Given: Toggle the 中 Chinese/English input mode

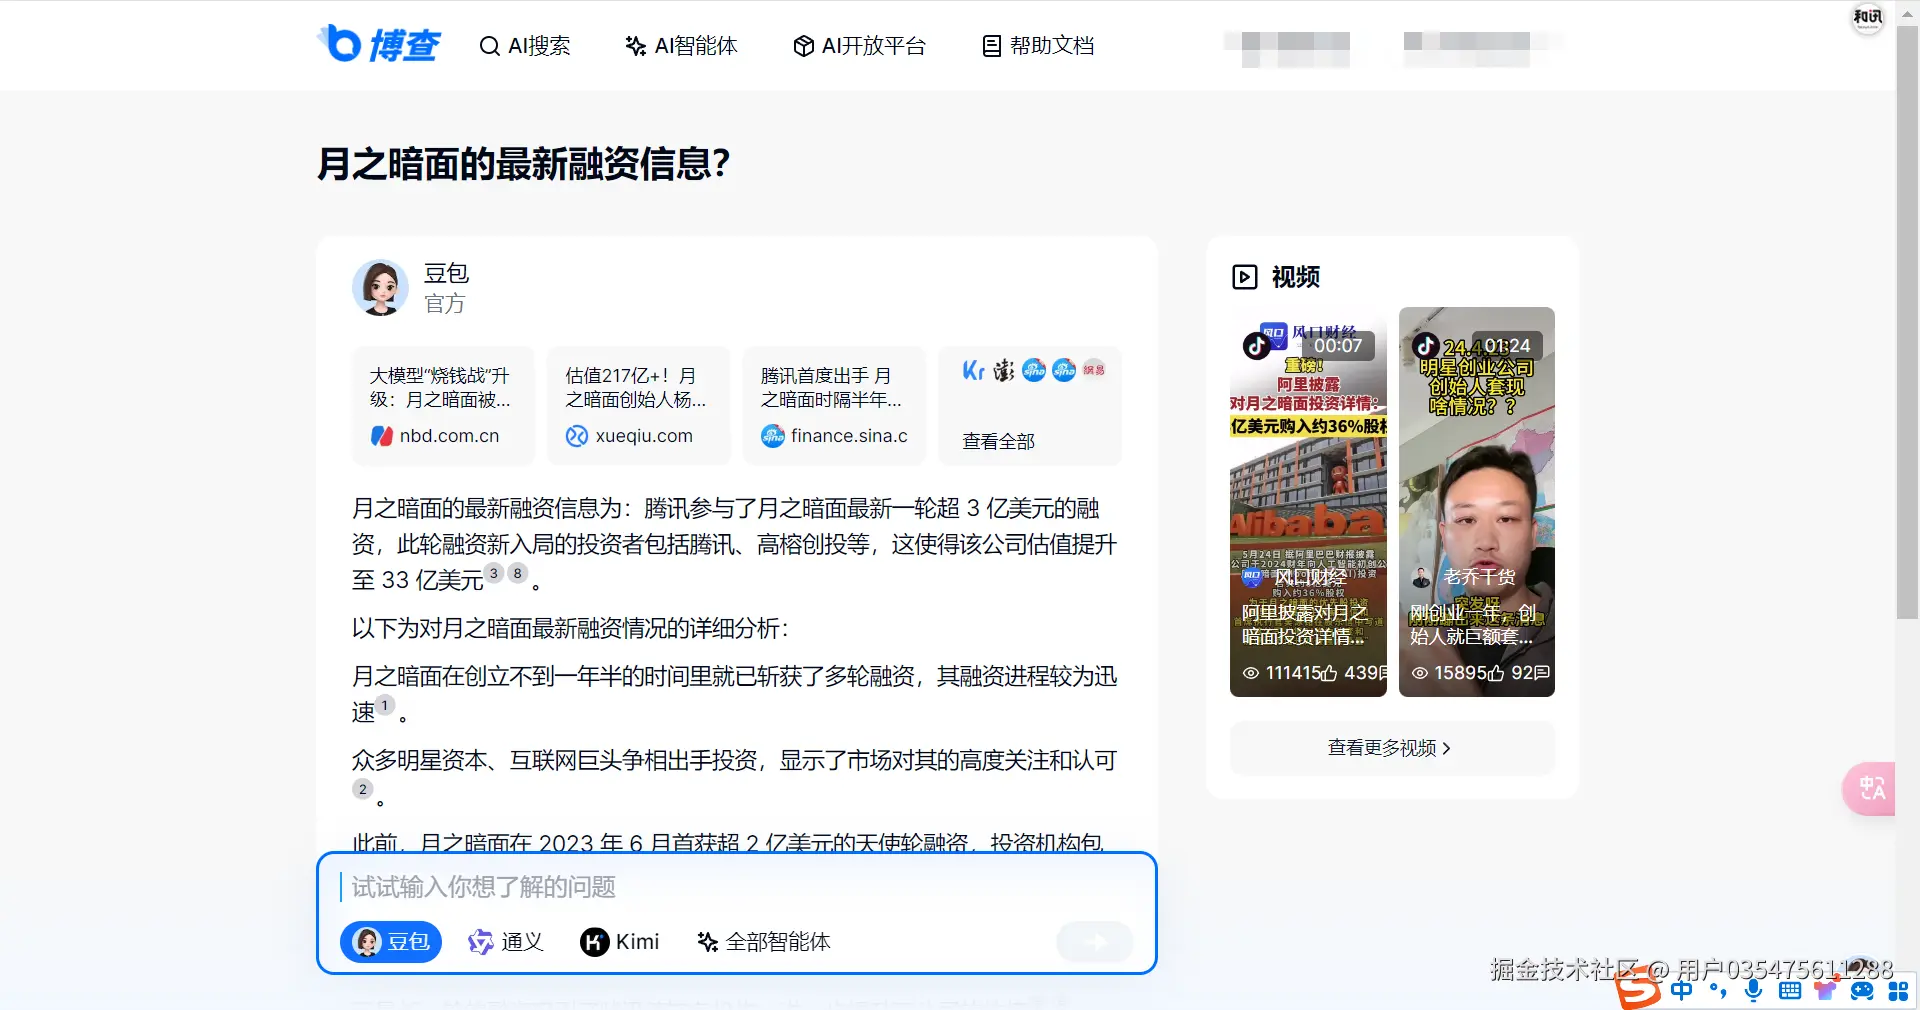Looking at the screenshot, I should click(x=1682, y=990).
